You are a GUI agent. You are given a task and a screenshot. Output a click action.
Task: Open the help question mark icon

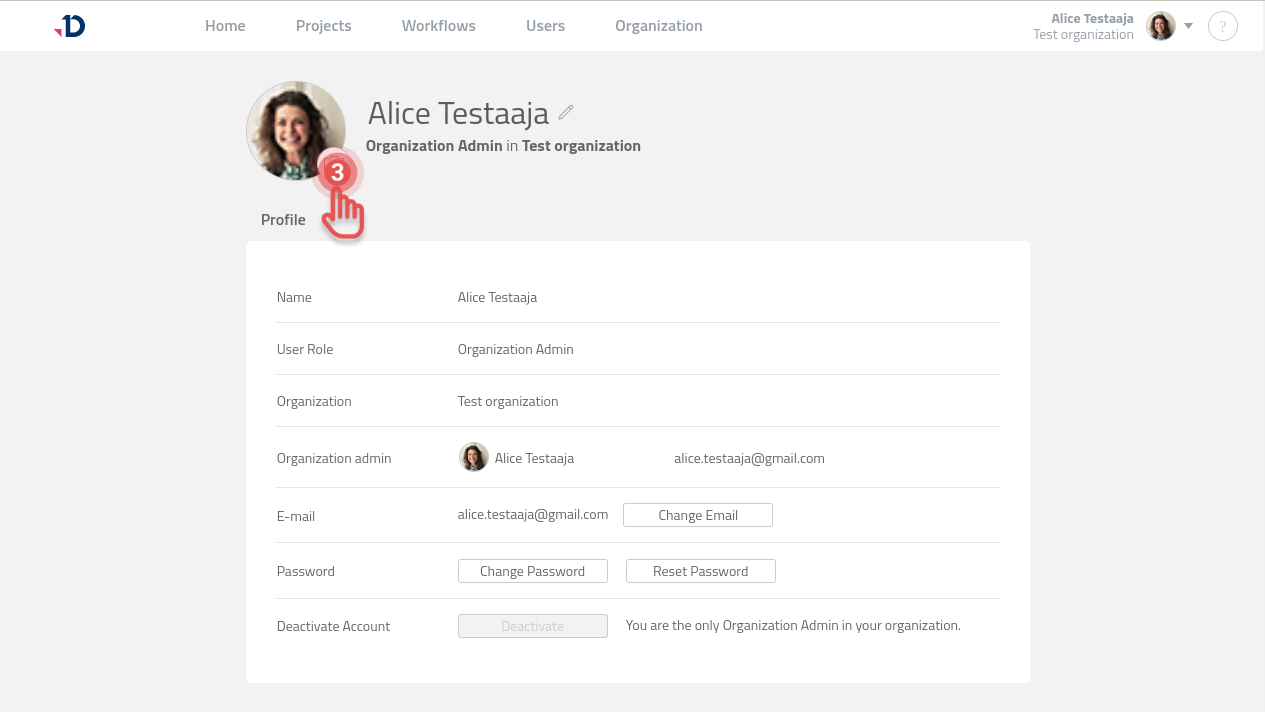pyautogui.click(x=1222, y=26)
